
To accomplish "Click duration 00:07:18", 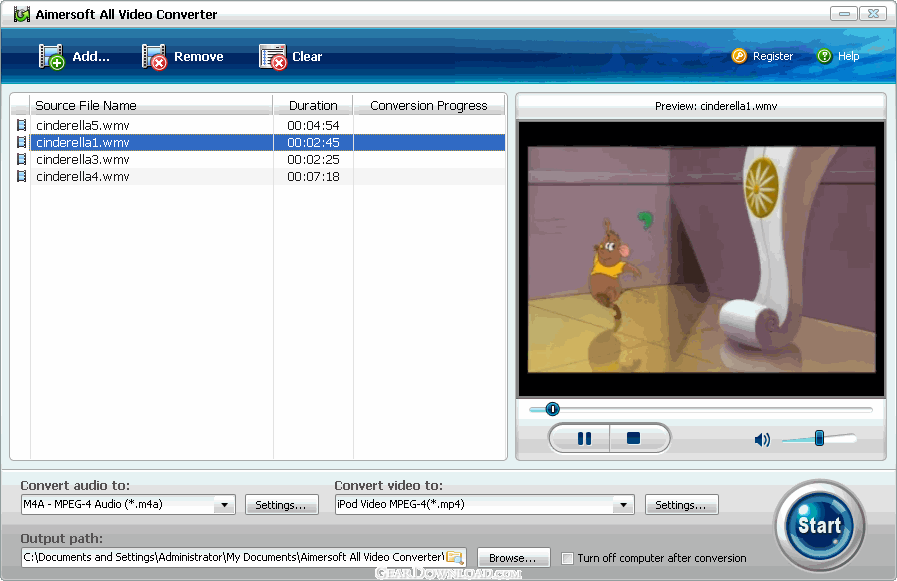I will [313, 177].
